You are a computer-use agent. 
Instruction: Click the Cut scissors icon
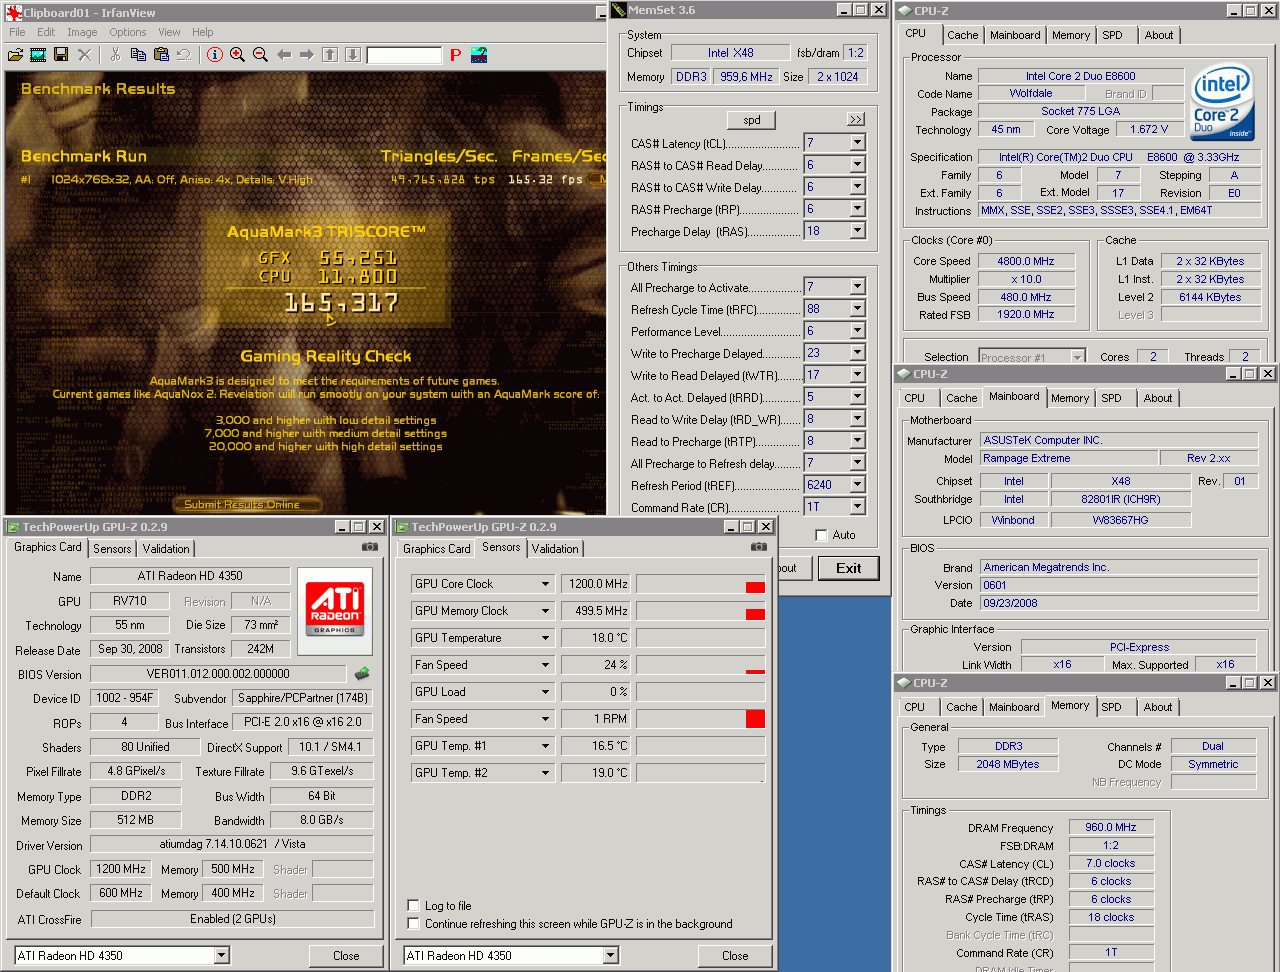coord(115,55)
